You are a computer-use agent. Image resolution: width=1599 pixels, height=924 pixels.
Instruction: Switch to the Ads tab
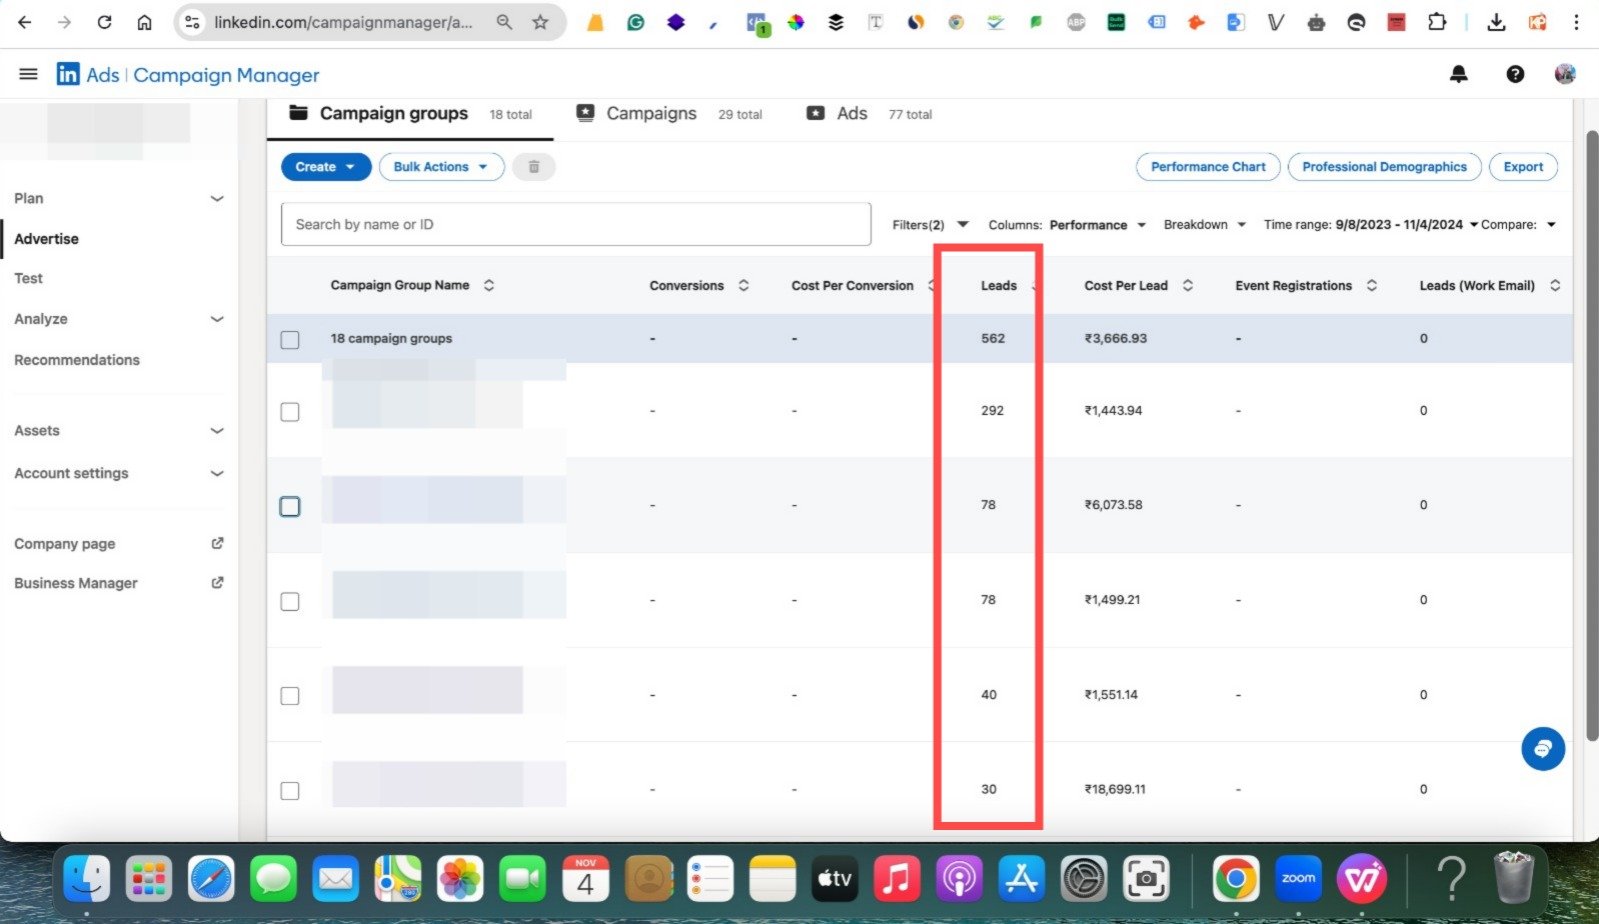(851, 114)
